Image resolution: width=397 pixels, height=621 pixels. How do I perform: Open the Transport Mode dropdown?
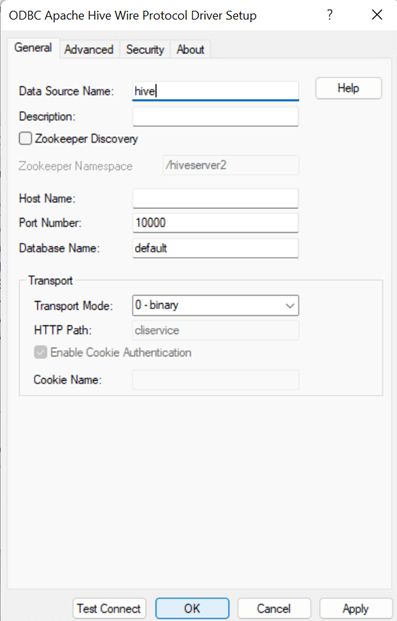(216, 305)
